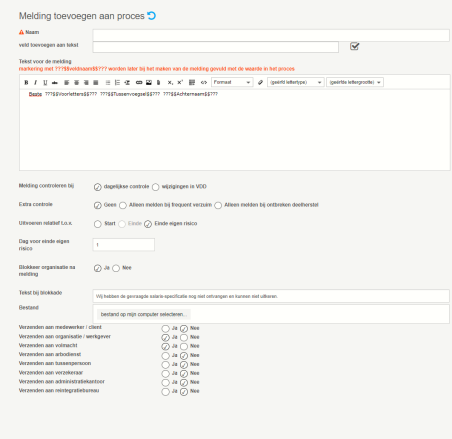Toggle bold formatting in the editor

26,82
